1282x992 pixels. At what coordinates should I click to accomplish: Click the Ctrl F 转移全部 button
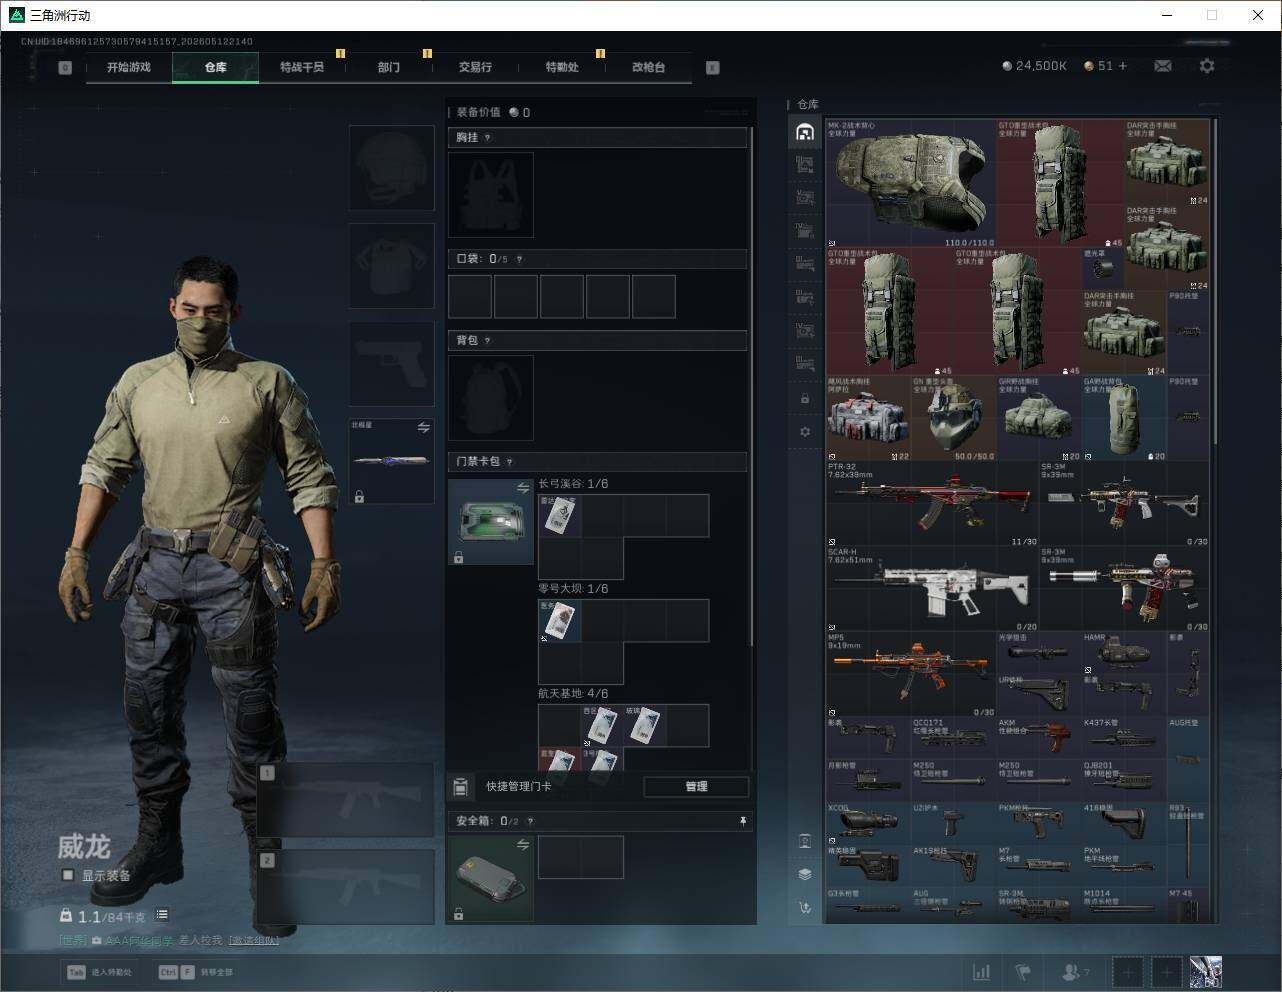[196, 972]
